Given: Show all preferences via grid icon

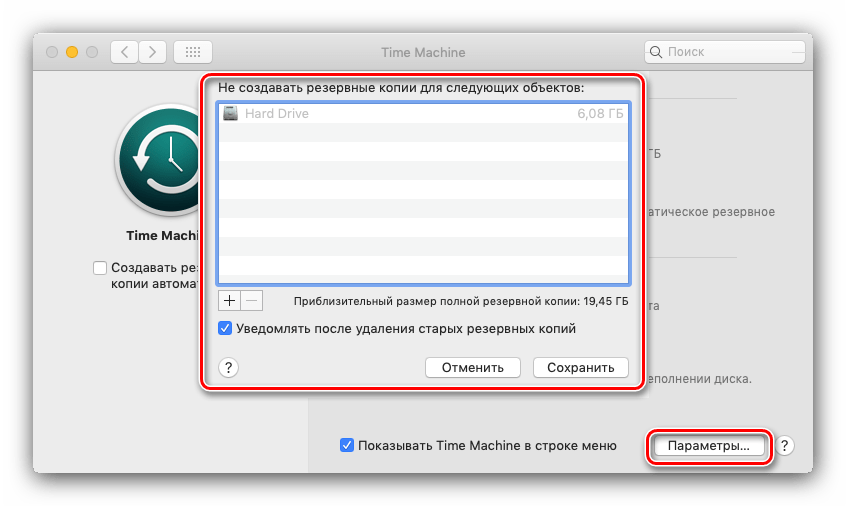Looking at the screenshot, I should tap(192, 51).
